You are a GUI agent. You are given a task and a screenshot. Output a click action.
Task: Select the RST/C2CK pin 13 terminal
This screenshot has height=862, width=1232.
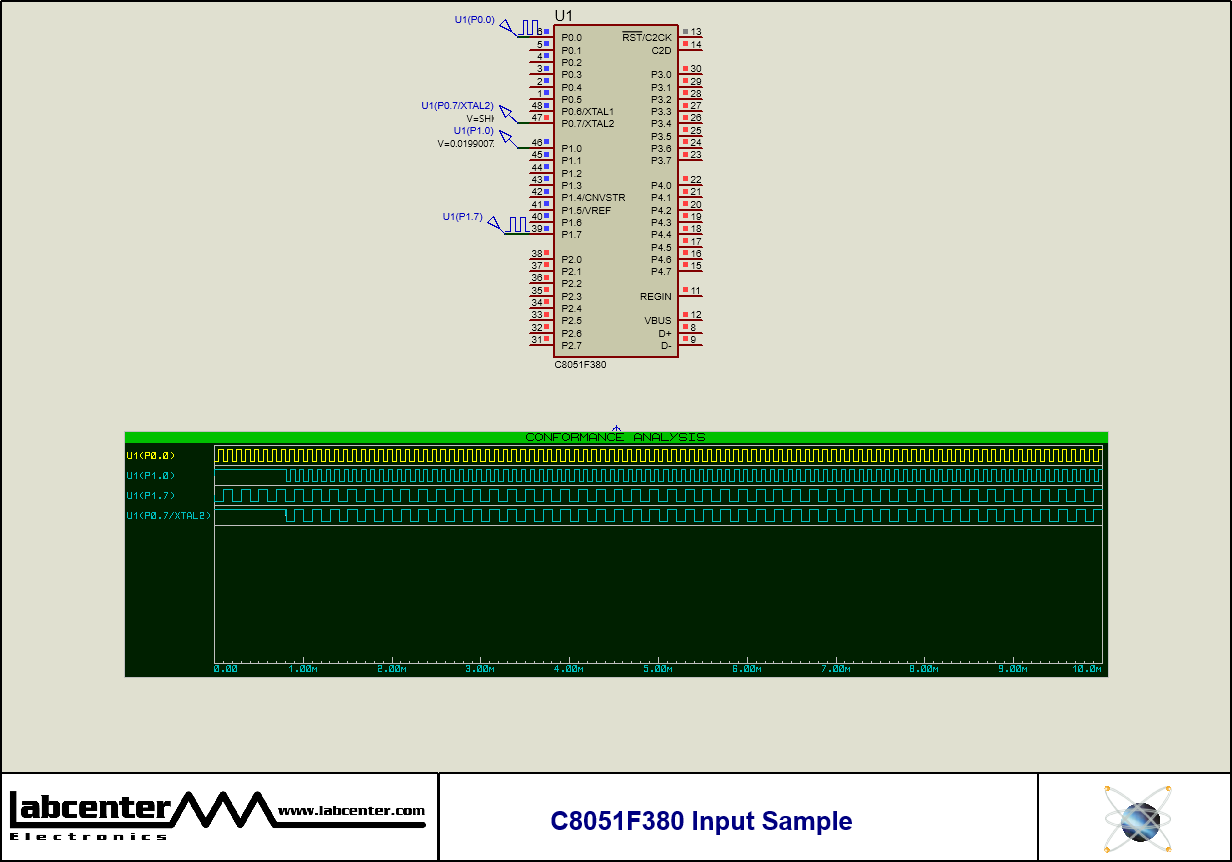pyautogui.click(x=688, y=33)
